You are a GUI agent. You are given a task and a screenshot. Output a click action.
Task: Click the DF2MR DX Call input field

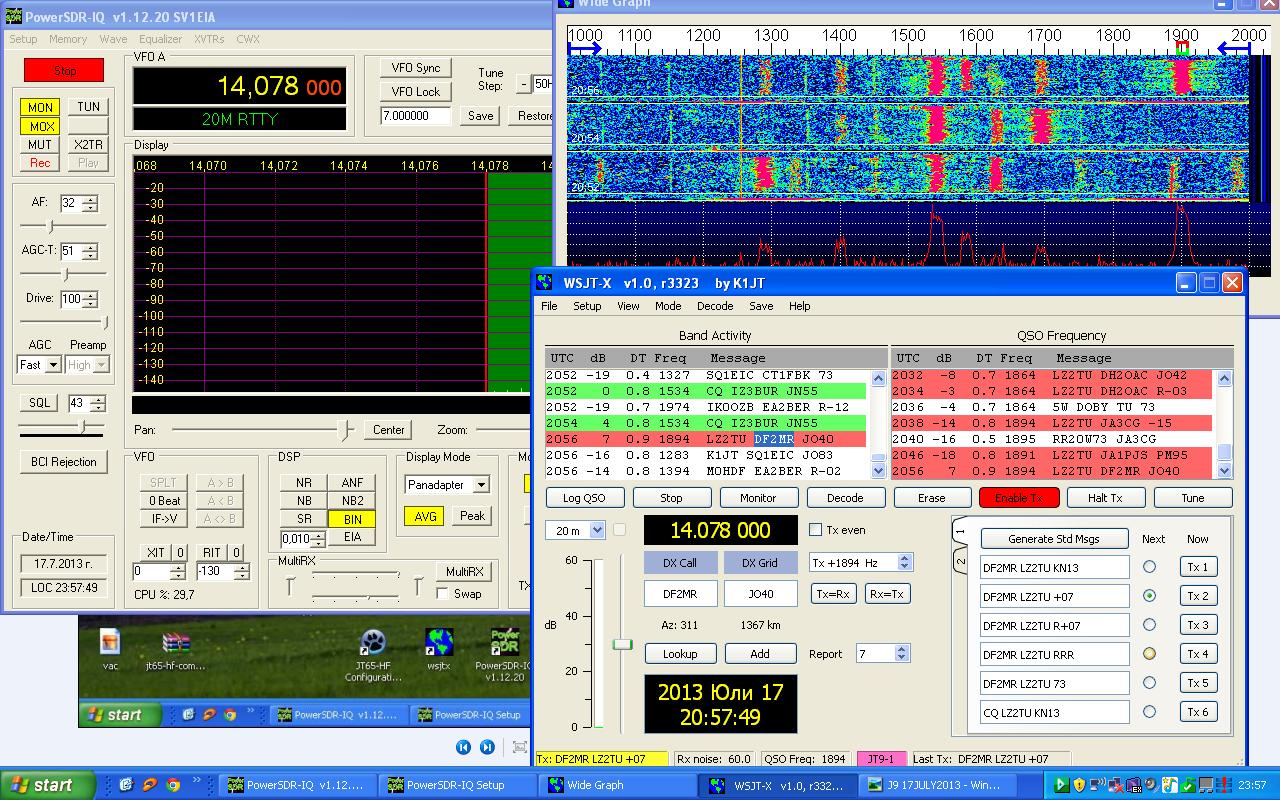click(x=680, y=594)
